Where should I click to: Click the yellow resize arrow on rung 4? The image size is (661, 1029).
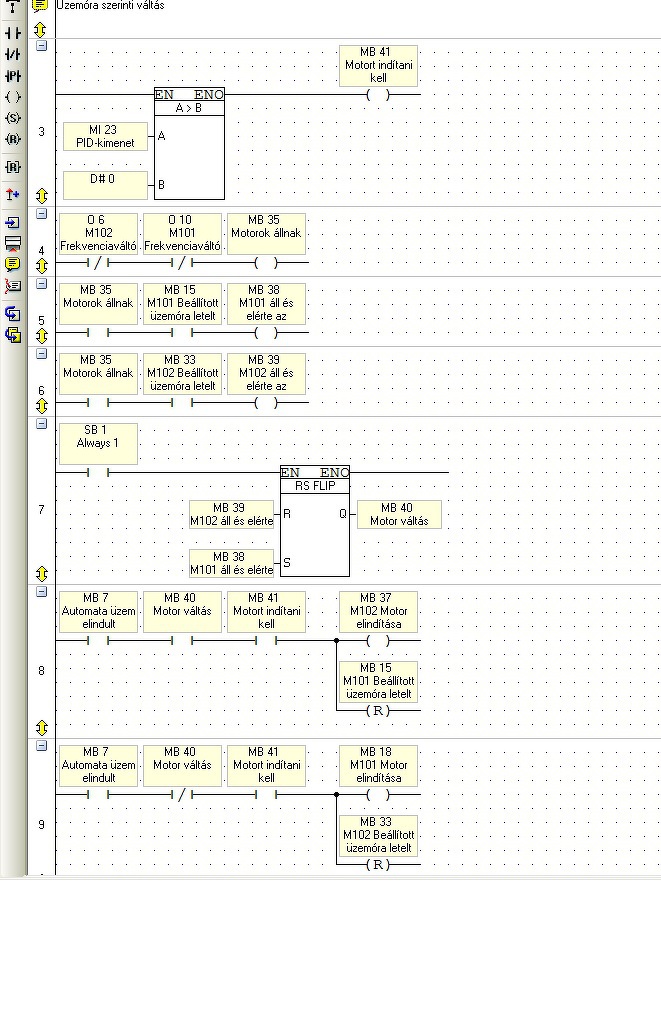click(41, 266)
